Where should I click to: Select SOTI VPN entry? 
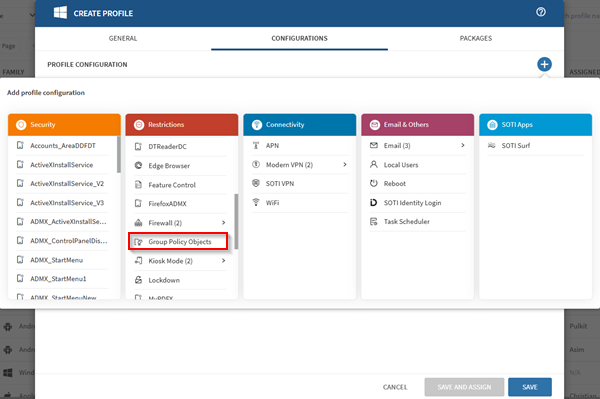(x=300, y=183)
